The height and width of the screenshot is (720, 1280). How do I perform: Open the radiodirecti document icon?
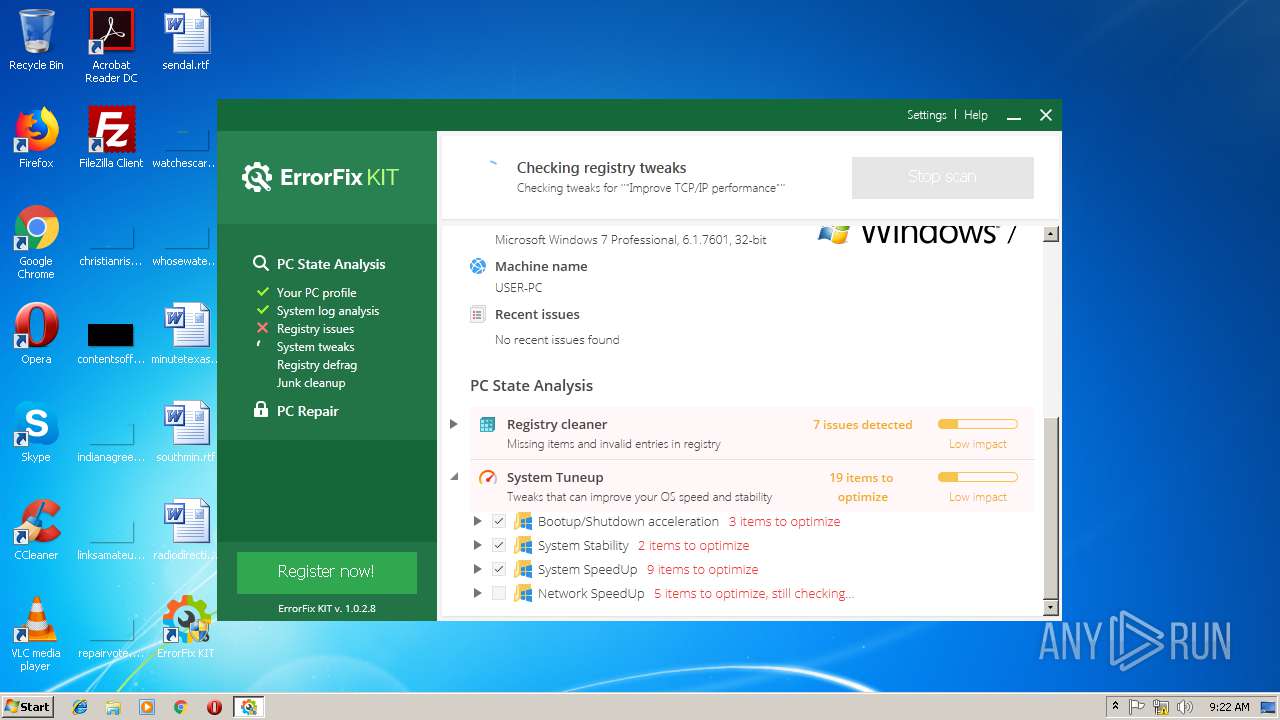pos(186,530)
